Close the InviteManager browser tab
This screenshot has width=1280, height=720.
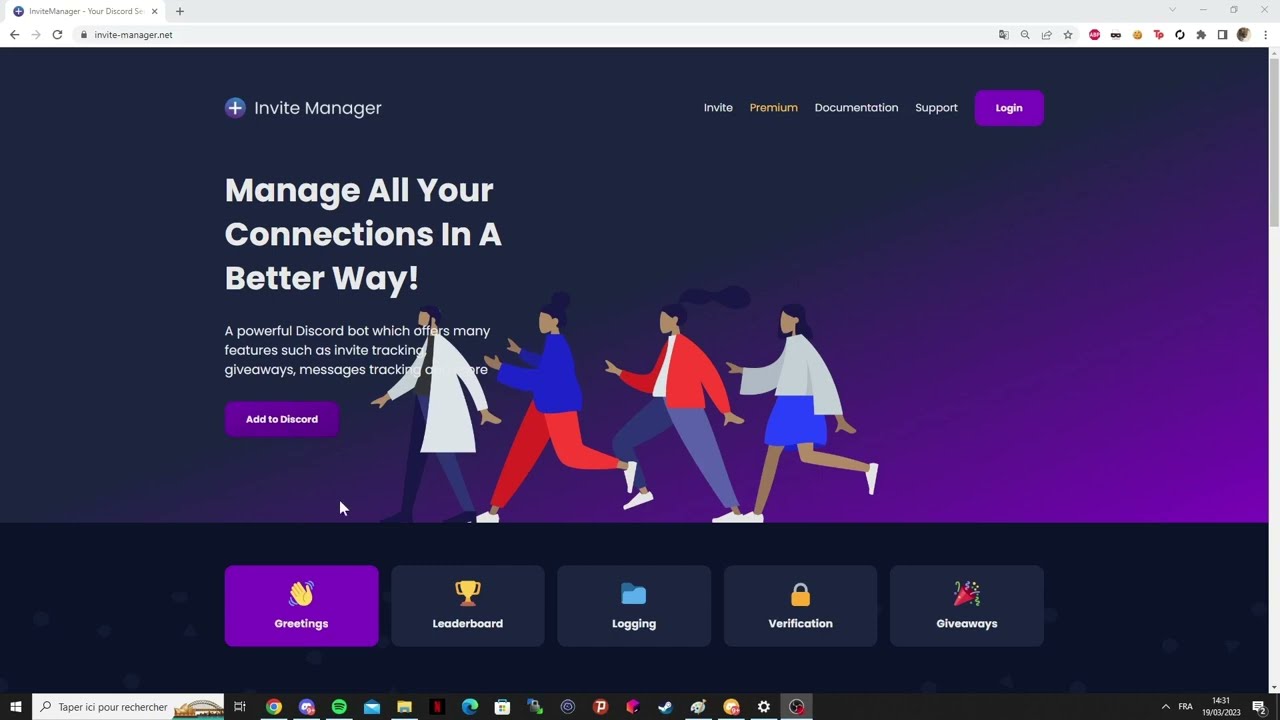coord(154,11)
